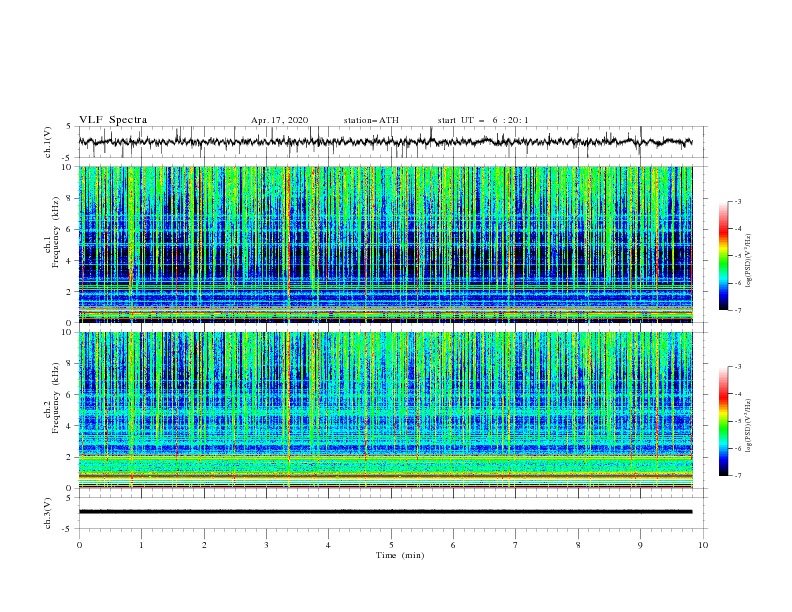Click the "1" tick on time axis
The width and height of the screenshot is (792, 612).
(141, 545)
